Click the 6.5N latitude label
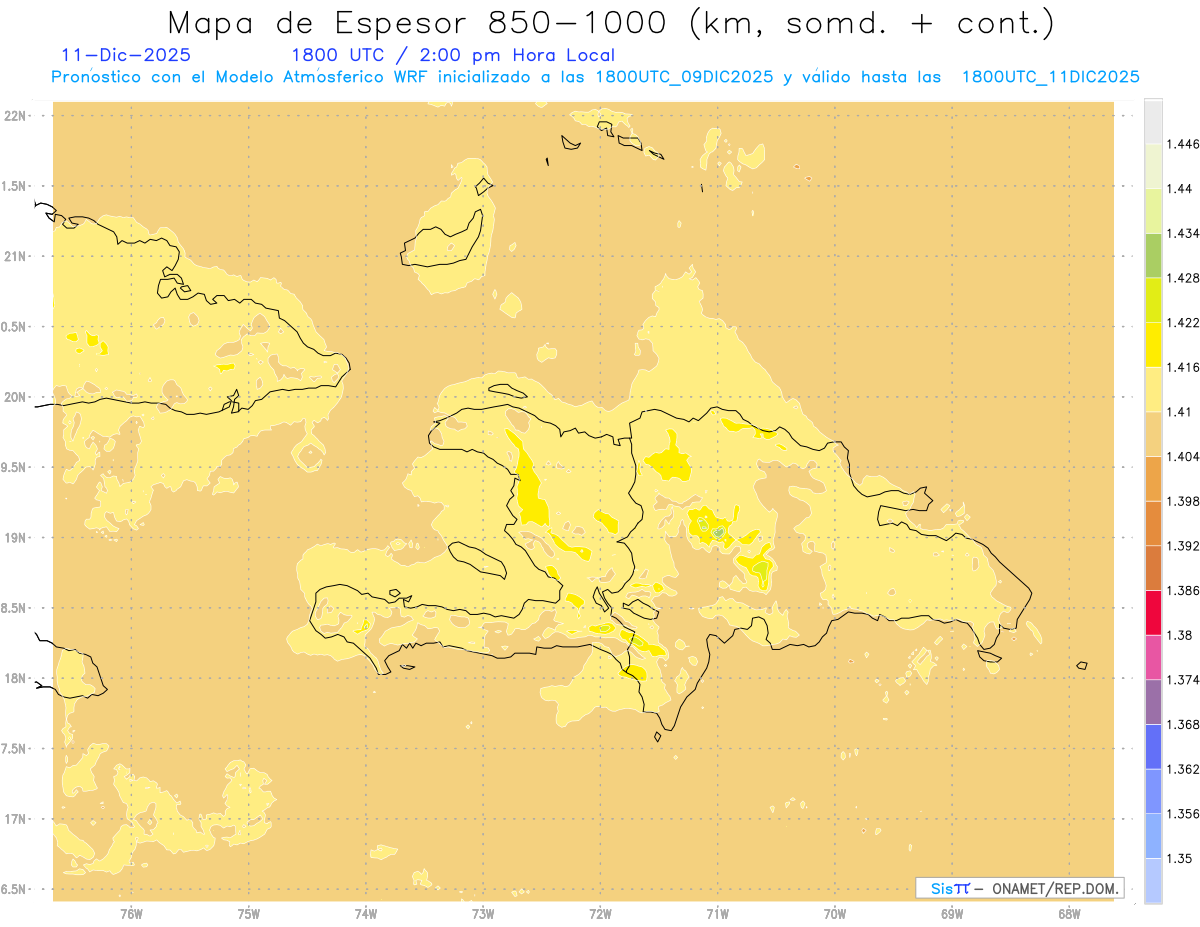This screenshot has width=1200, height=927. point(13,889)
